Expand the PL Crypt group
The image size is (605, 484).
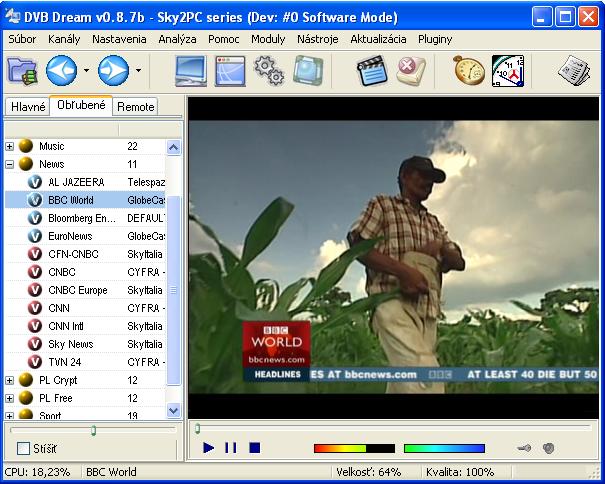click(10, 381)
